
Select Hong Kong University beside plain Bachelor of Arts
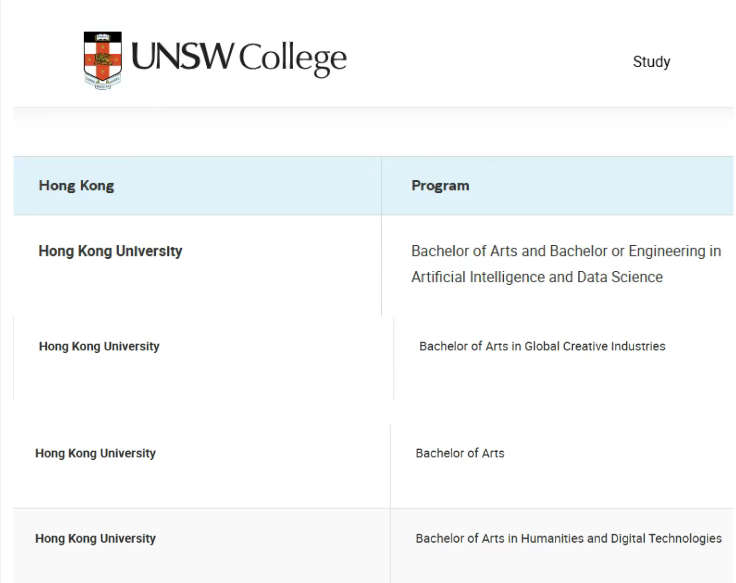click(x=95, y=454)
